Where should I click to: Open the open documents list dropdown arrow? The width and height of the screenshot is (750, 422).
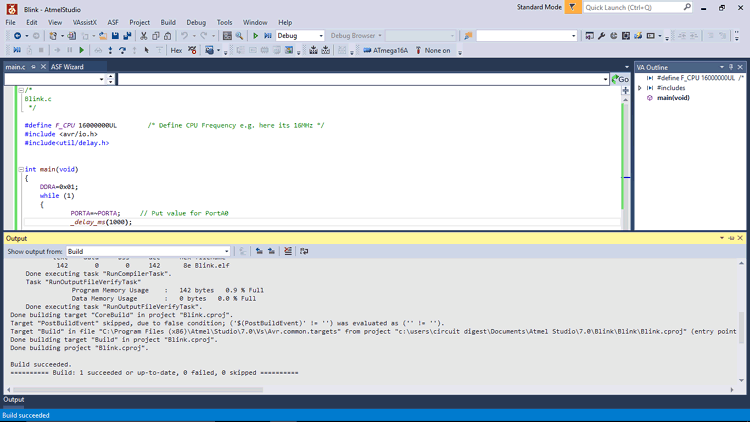(x=627, y=67)
